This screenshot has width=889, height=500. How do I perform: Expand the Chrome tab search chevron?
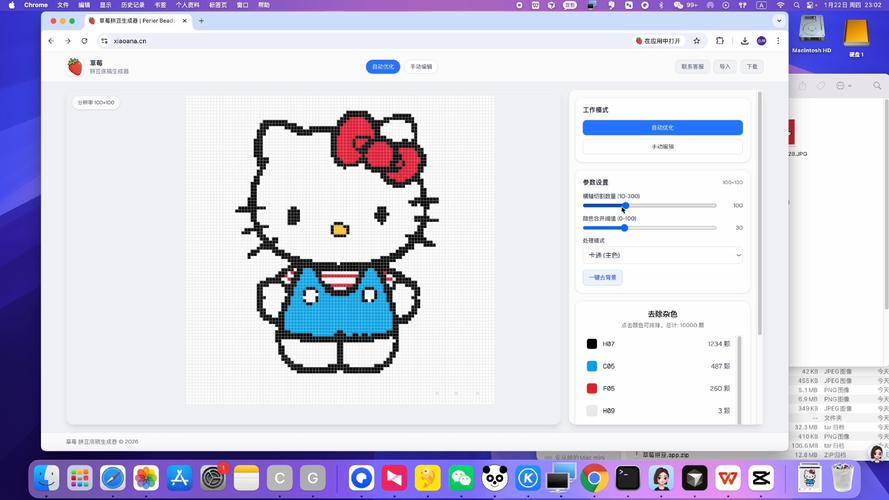pos(779,20)
